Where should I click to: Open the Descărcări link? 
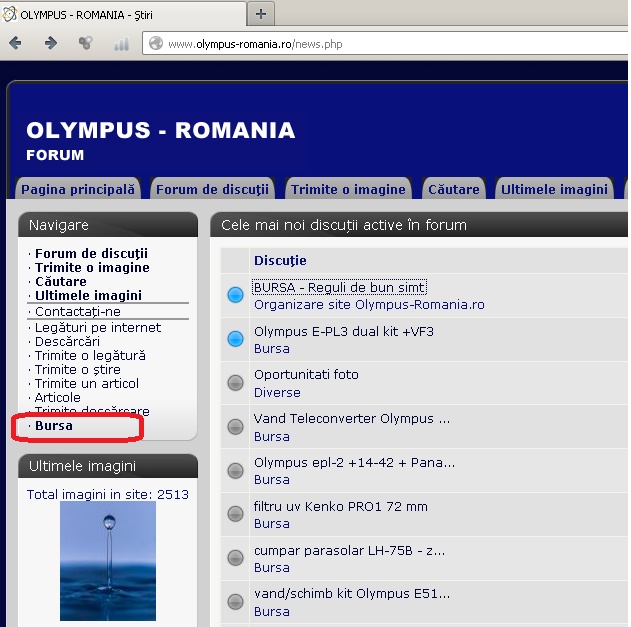(67, 342)
